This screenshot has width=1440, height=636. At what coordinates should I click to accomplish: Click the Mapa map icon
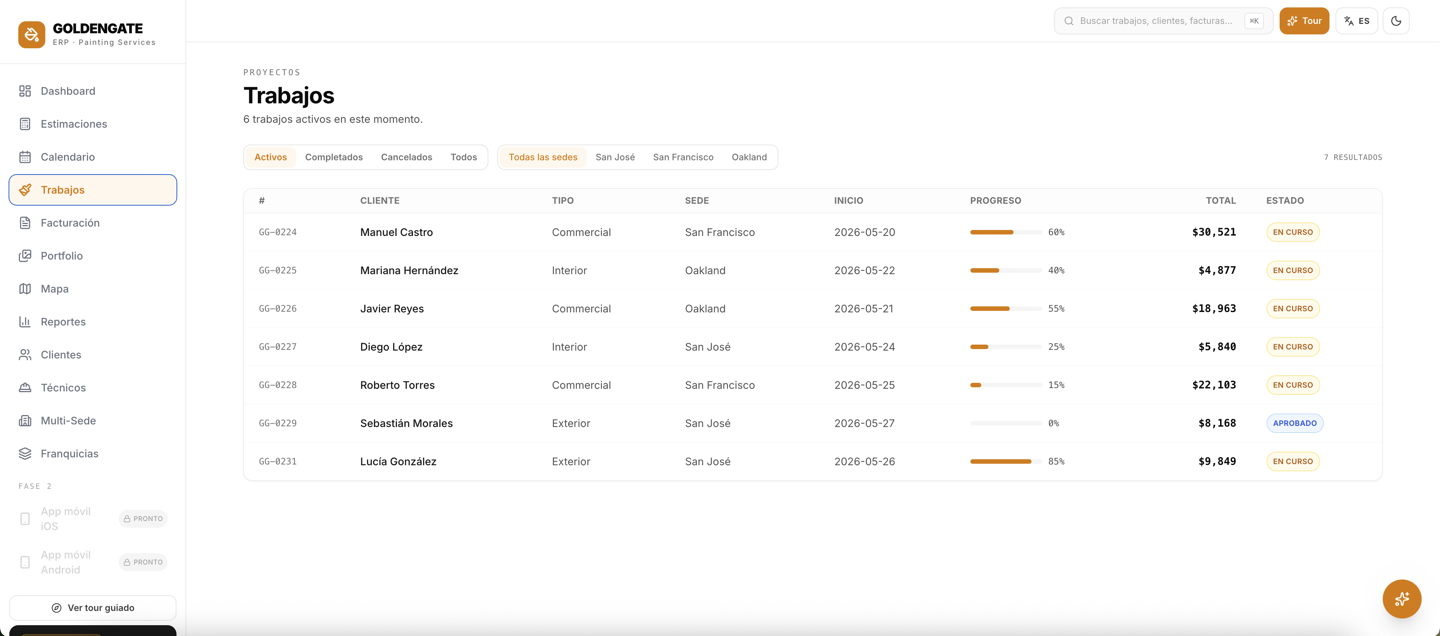tap(25, 289)
